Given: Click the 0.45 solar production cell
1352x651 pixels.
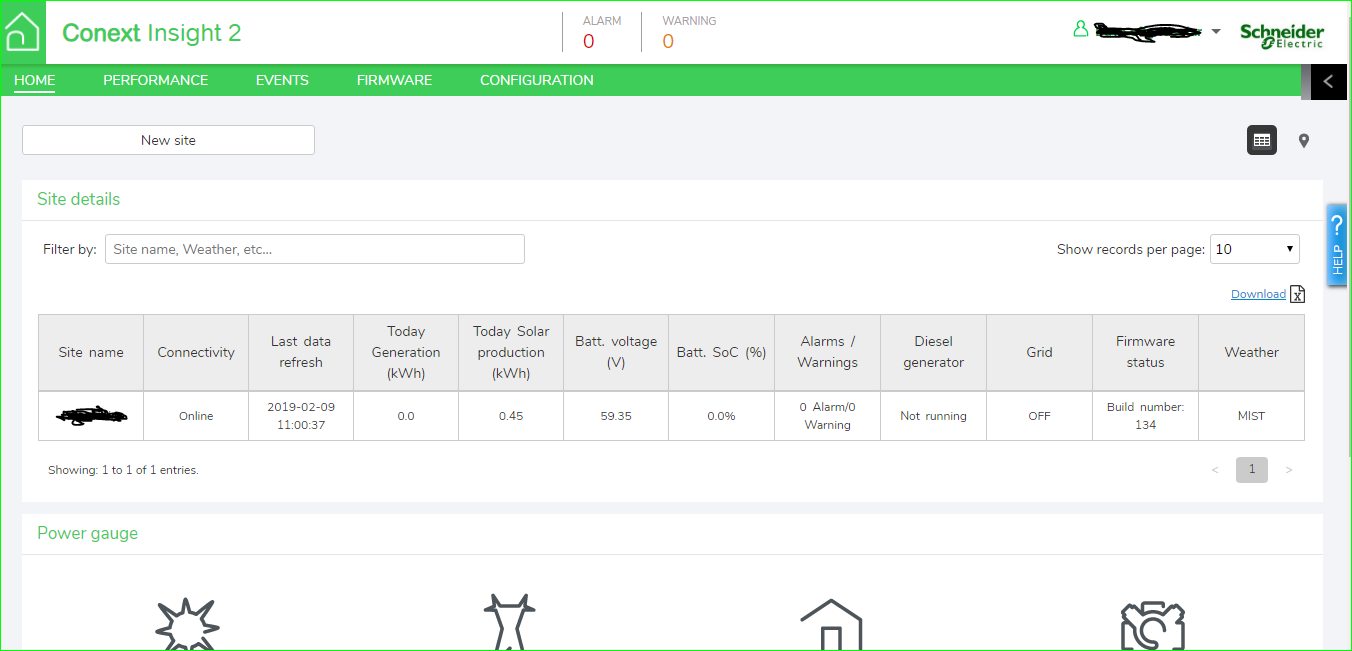Looking at the screenshot, I should (511, 416).
